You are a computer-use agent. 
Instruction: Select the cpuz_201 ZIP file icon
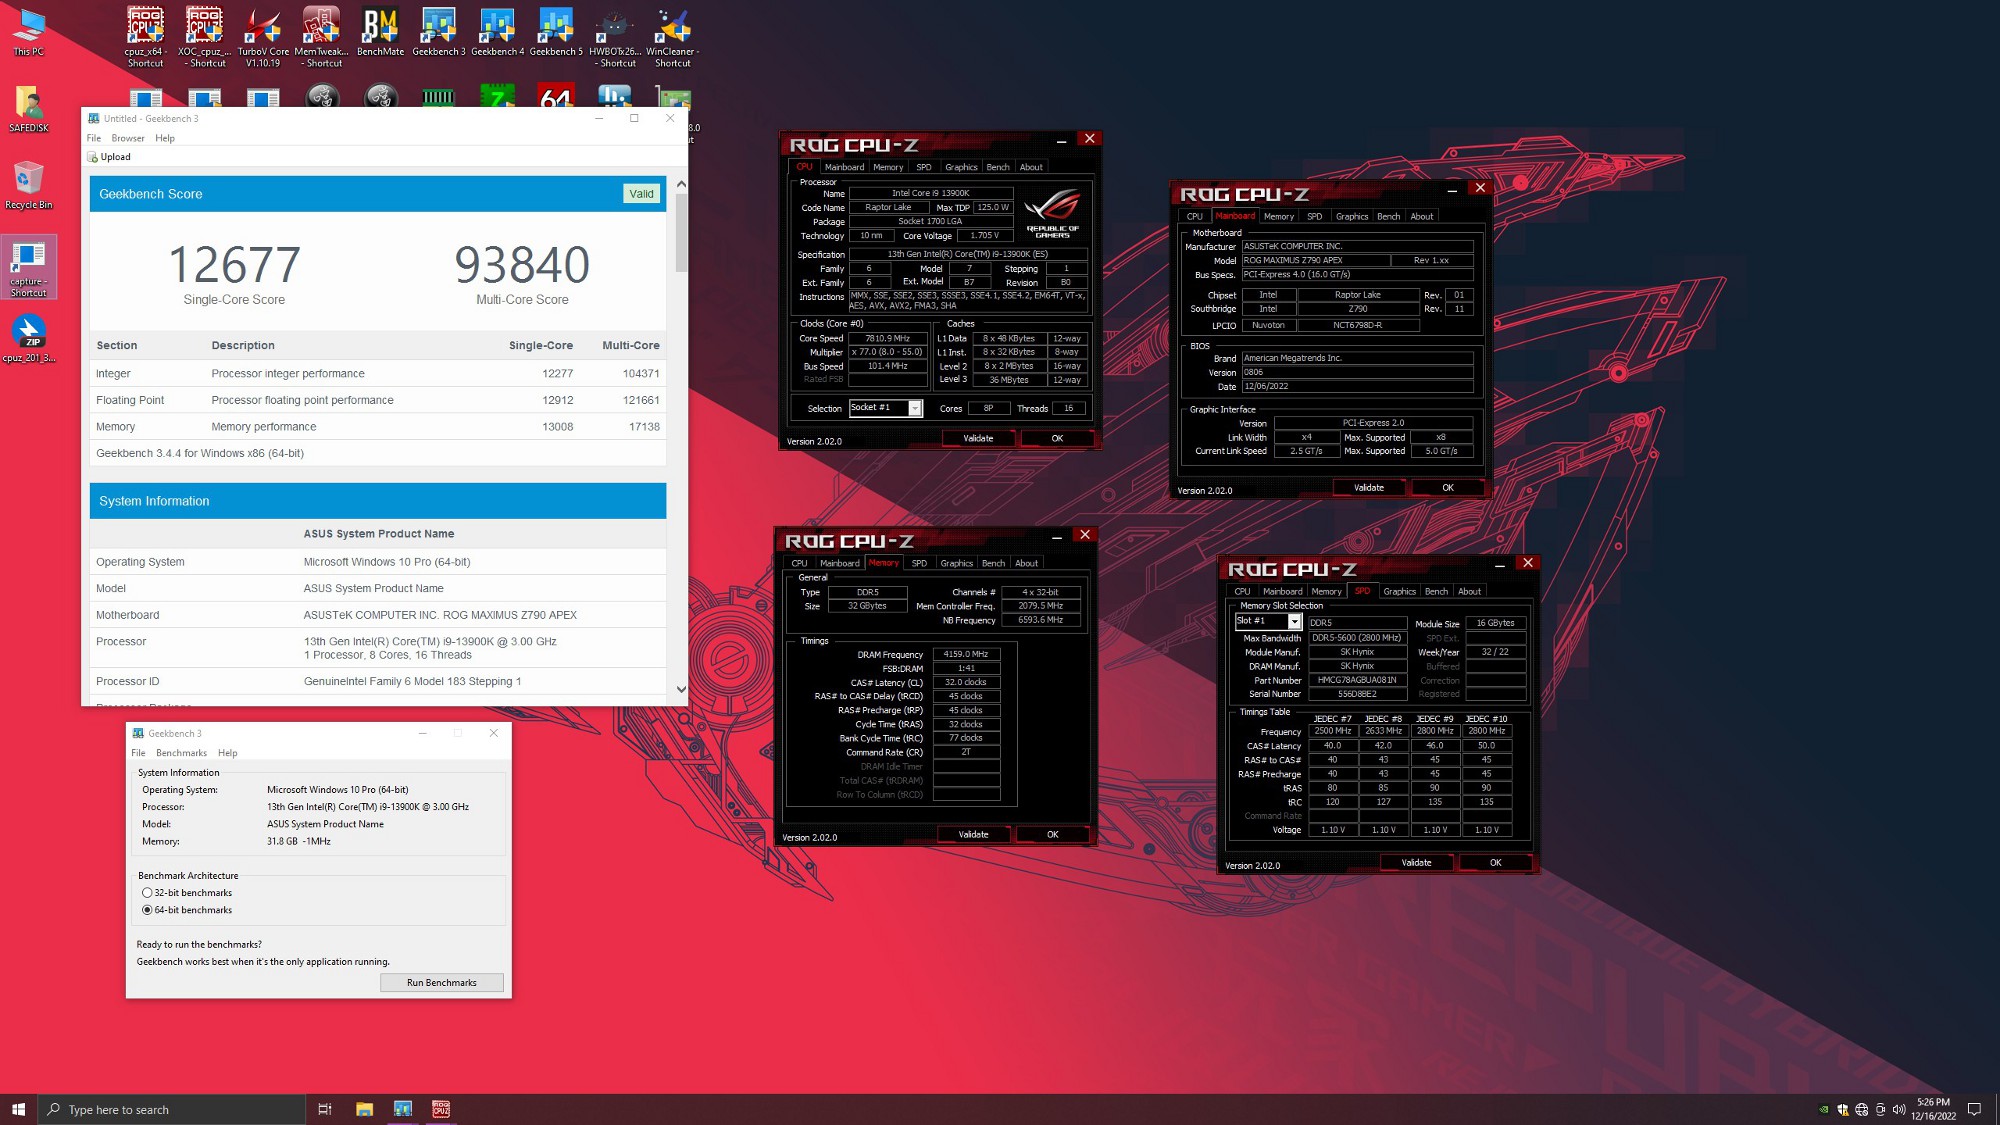point(29,338)
